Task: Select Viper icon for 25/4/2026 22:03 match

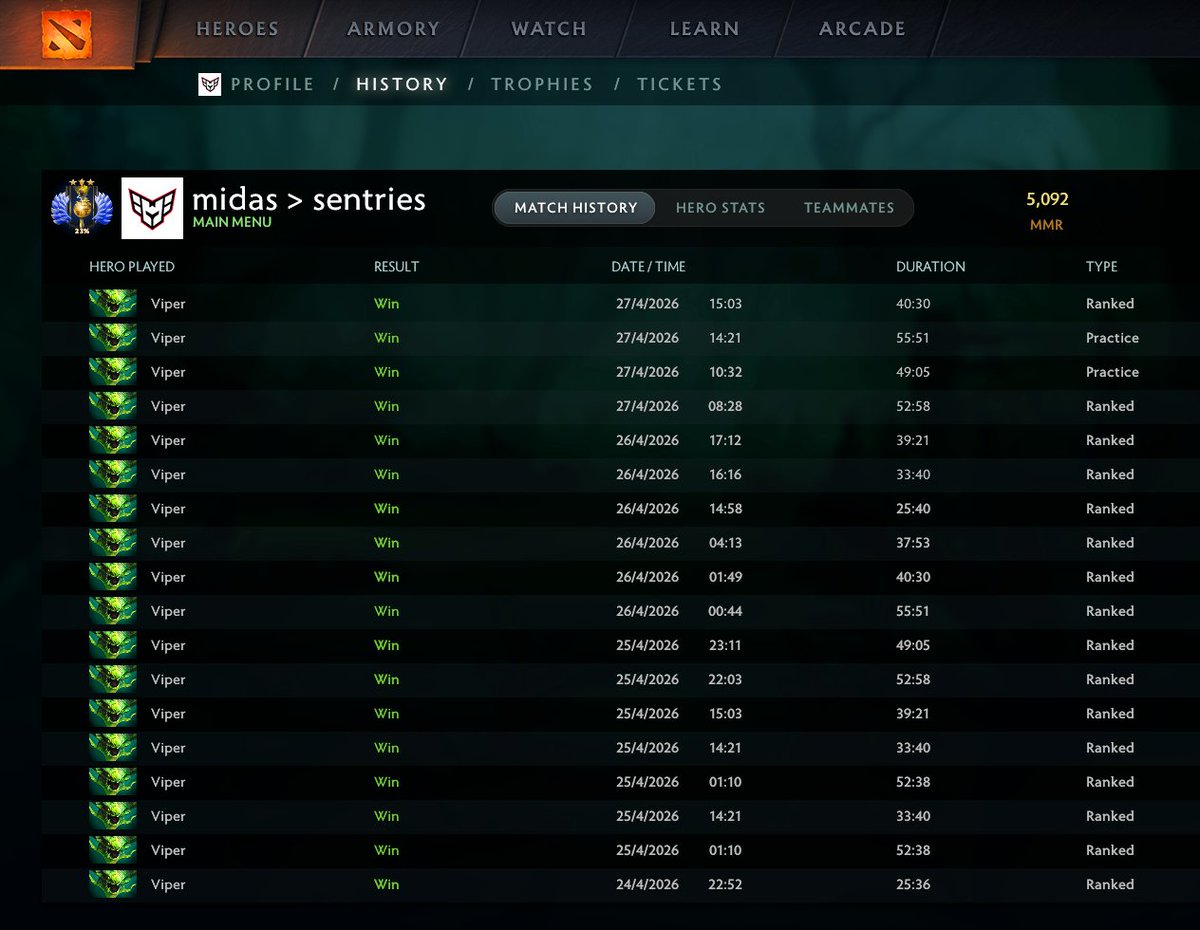Action: click(113, 679)
